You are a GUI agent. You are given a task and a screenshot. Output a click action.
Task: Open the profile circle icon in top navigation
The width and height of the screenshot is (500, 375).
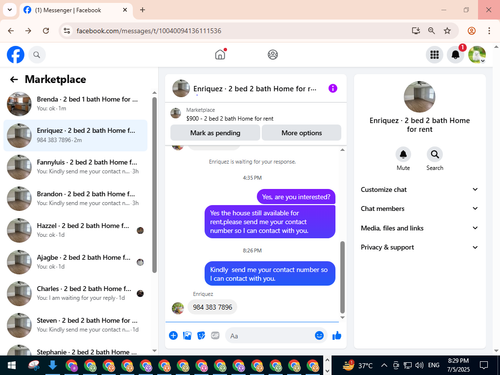[x=273, y=55]
